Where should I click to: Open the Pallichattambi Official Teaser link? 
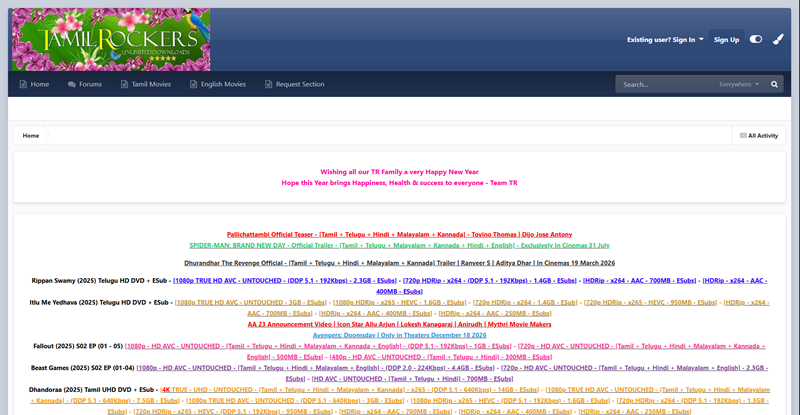coord(399,234)
